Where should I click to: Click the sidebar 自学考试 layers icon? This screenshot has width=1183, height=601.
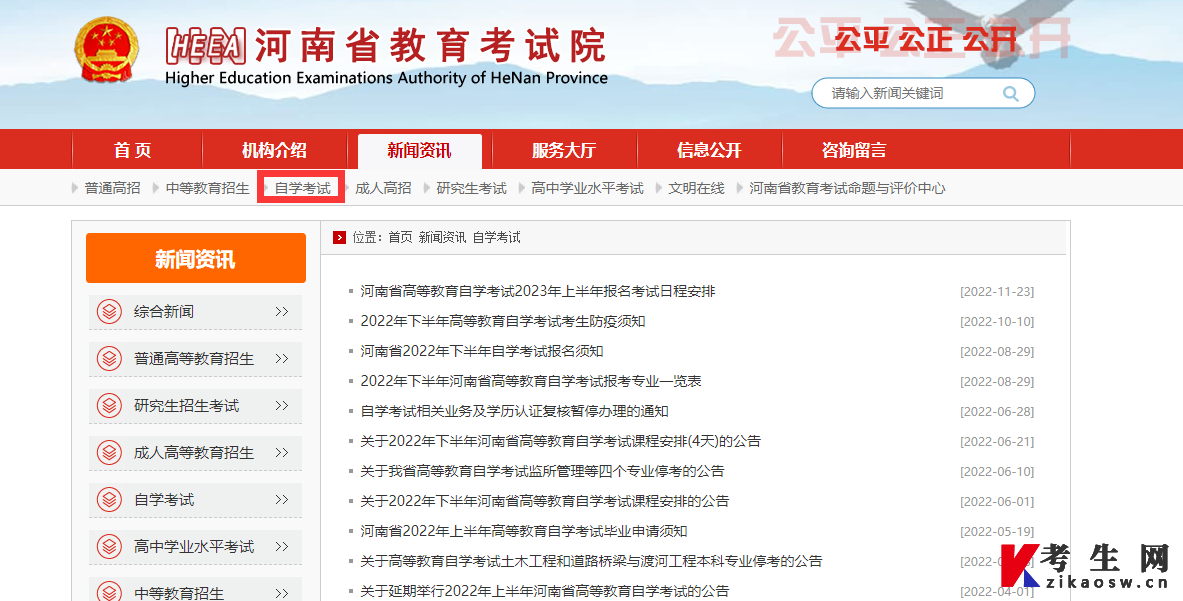[110, 499]
